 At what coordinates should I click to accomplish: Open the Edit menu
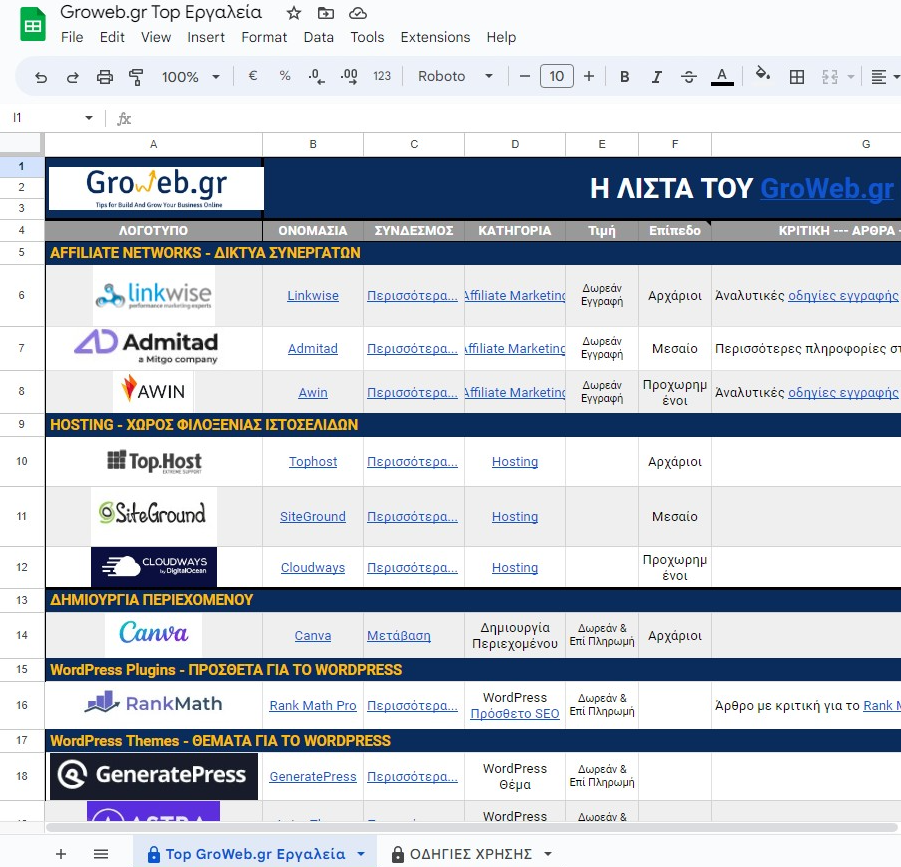point(112,37)
